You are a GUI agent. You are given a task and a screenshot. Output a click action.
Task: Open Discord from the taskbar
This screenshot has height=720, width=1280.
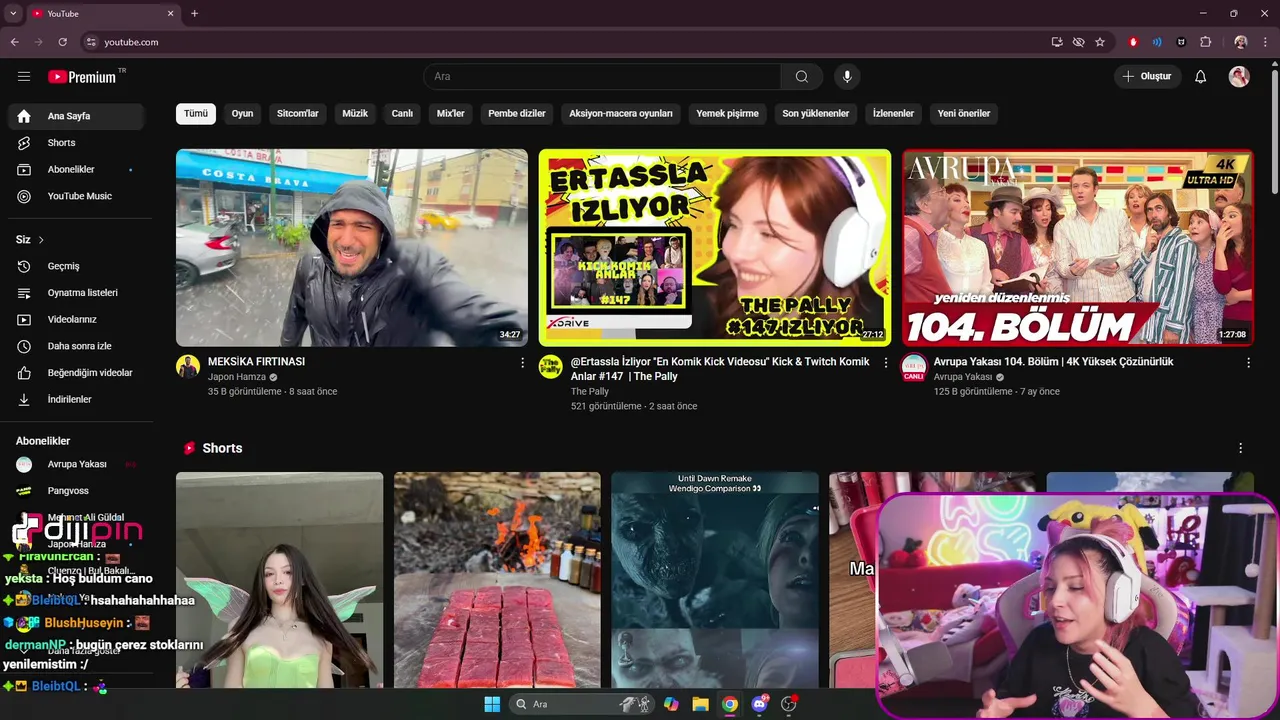(759, 704)
